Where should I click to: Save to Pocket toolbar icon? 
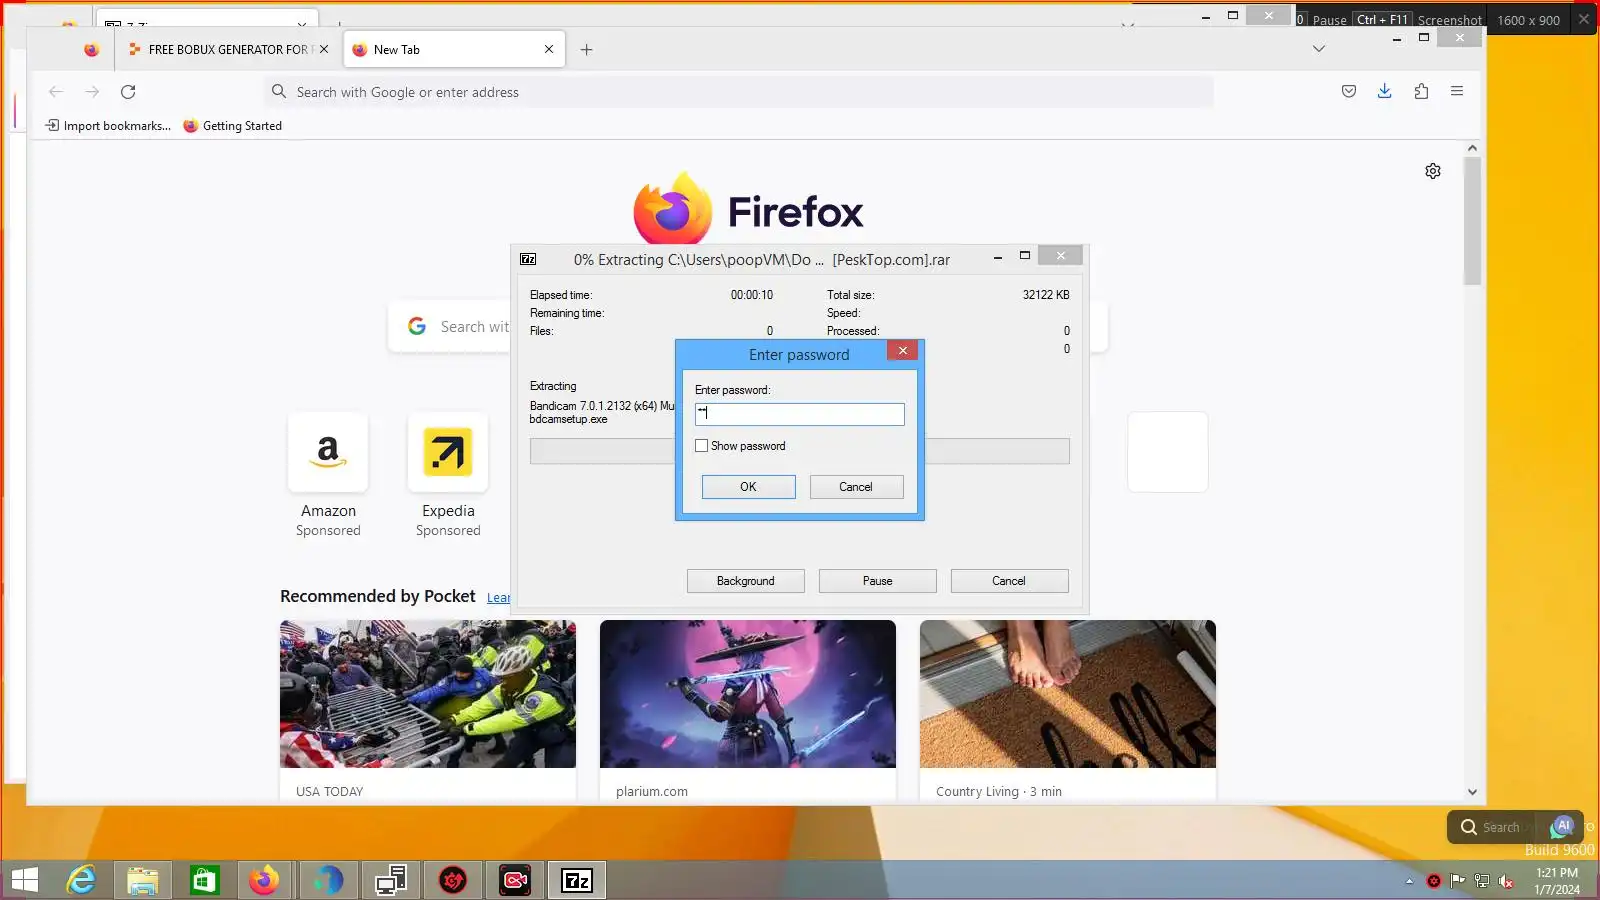tap(1349, 92)
